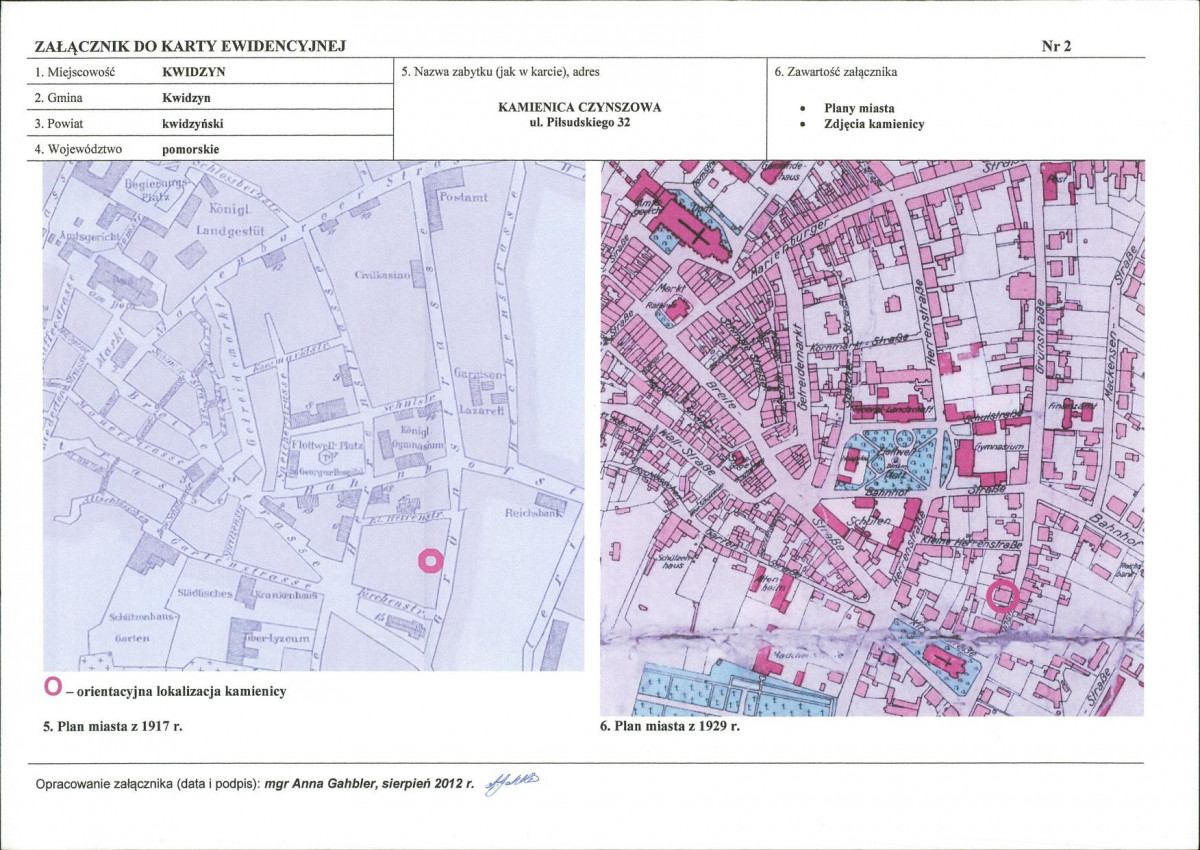Screen dimensions: 1200x850
Task: Click the KAMIENICA CZYNSZOWA title text
Action: click(579, 107)
